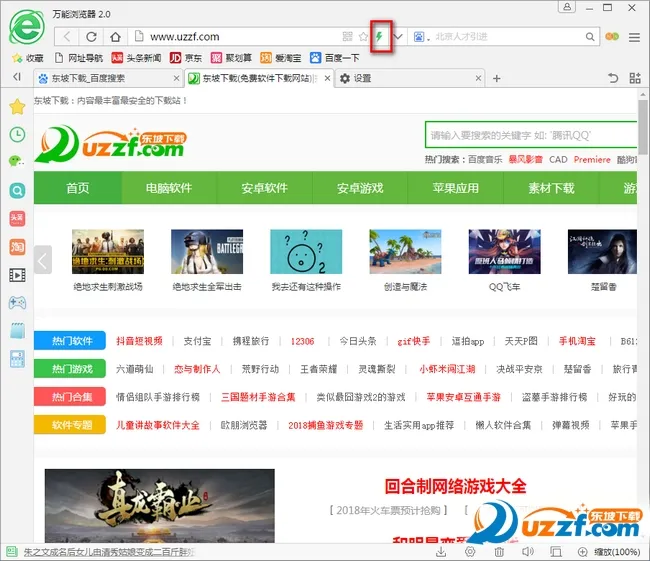Click the carousel previous arrow
This screenshot has height=561, width=650.
43,260
